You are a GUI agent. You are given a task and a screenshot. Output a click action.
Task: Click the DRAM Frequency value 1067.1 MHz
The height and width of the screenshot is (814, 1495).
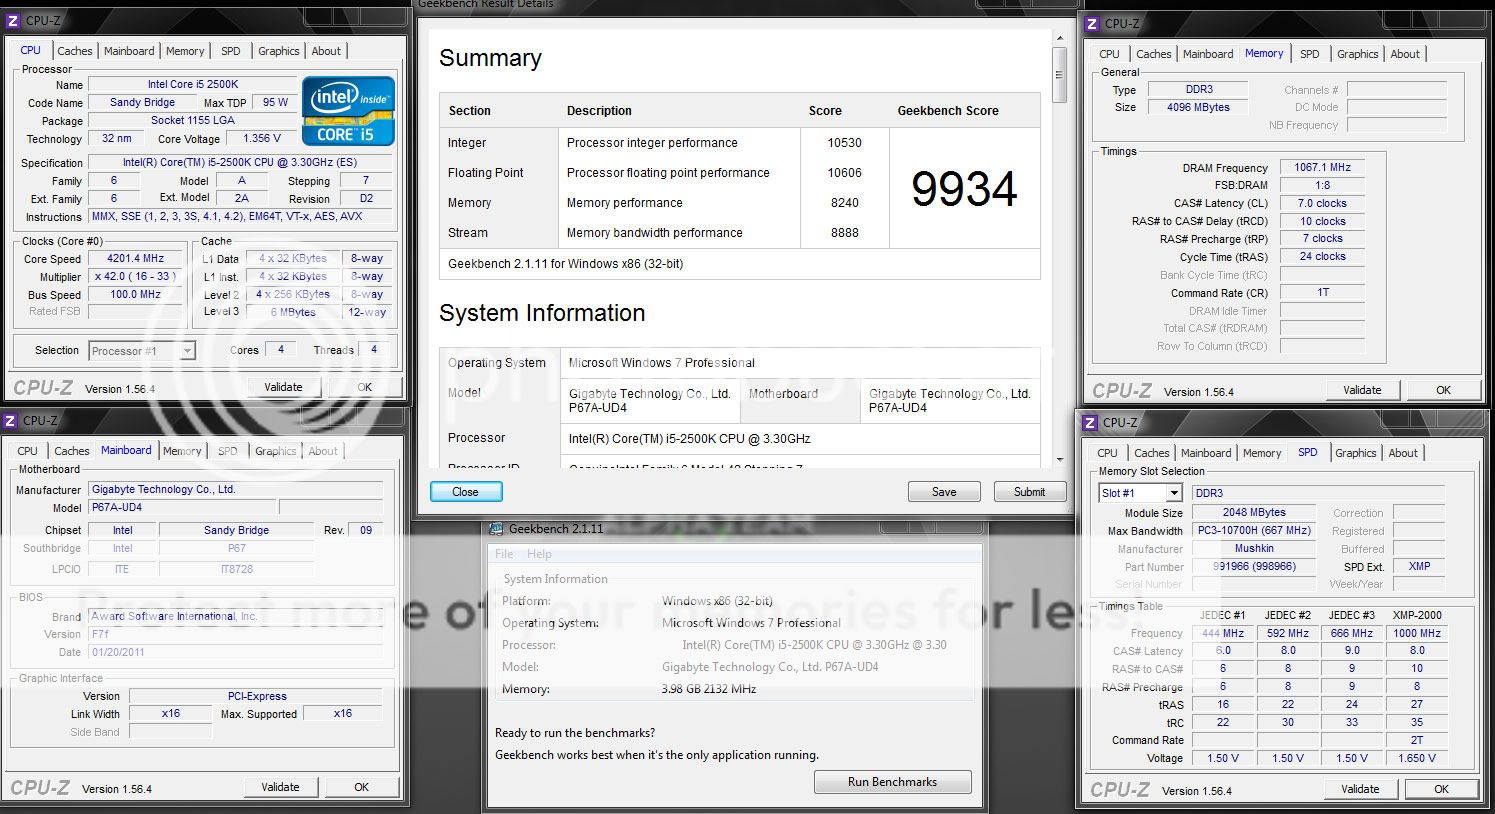click(1323, 167)
